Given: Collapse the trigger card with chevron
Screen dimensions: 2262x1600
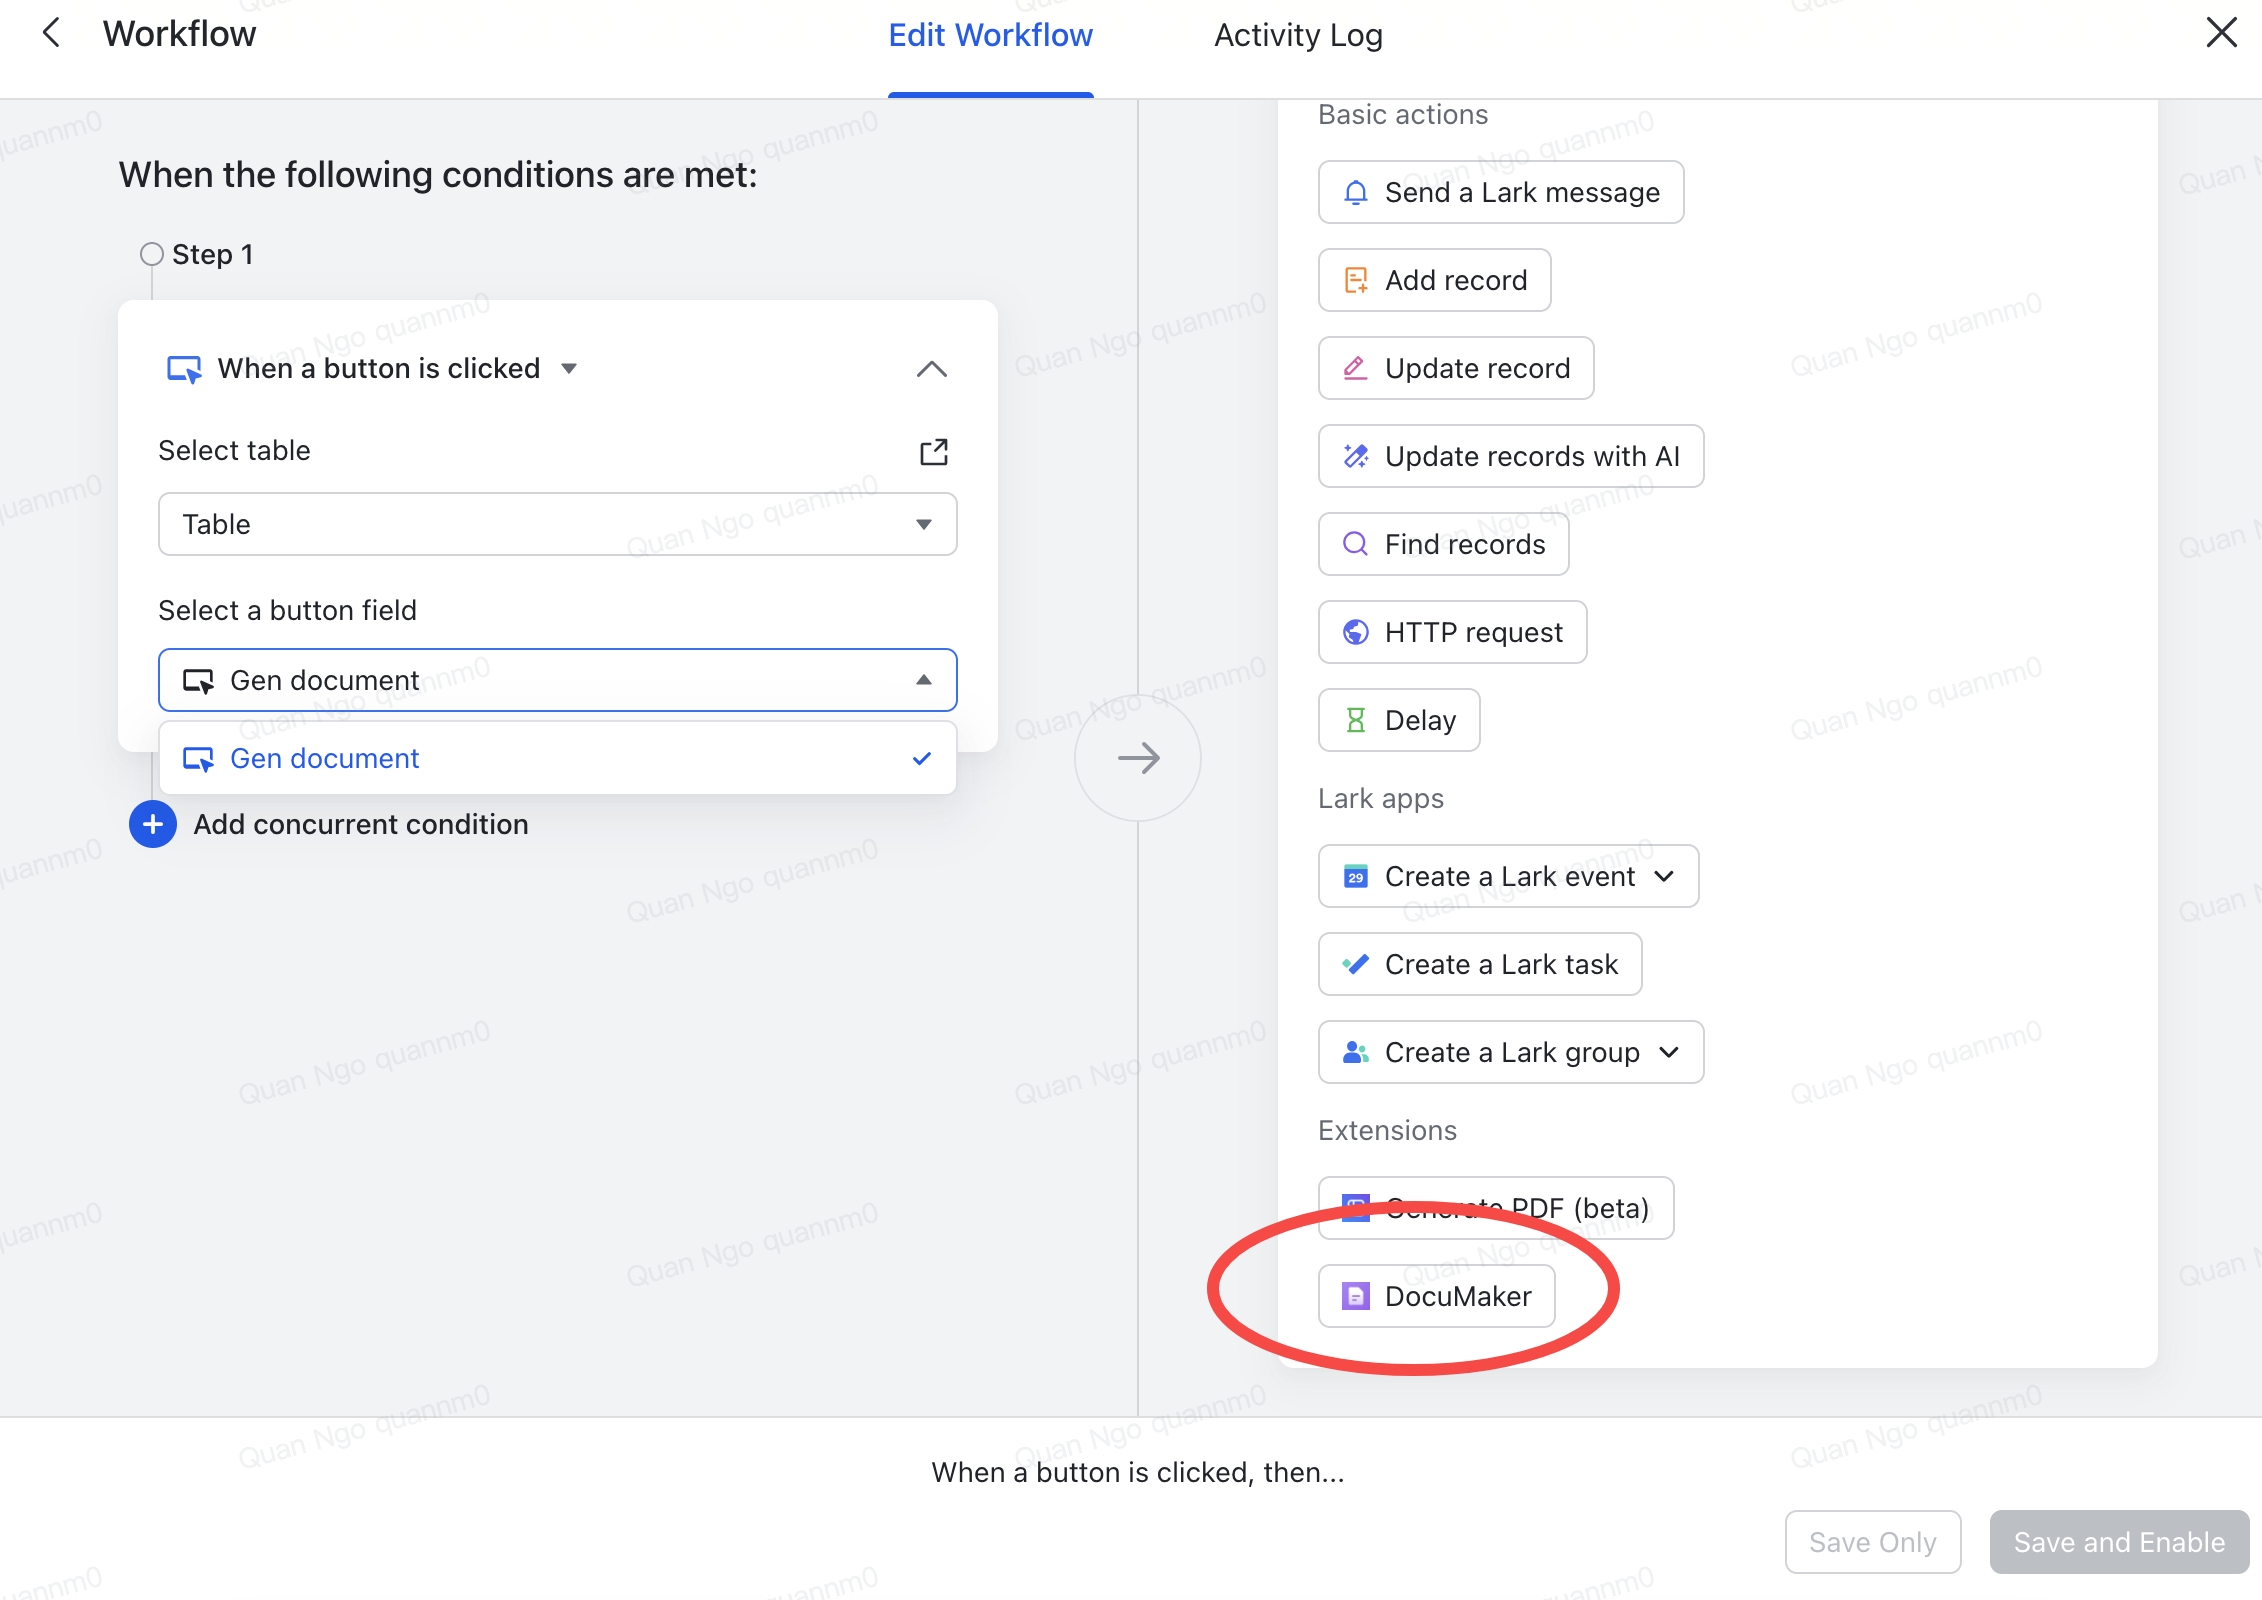Looking at the screenshot, I should coord(931,369).
